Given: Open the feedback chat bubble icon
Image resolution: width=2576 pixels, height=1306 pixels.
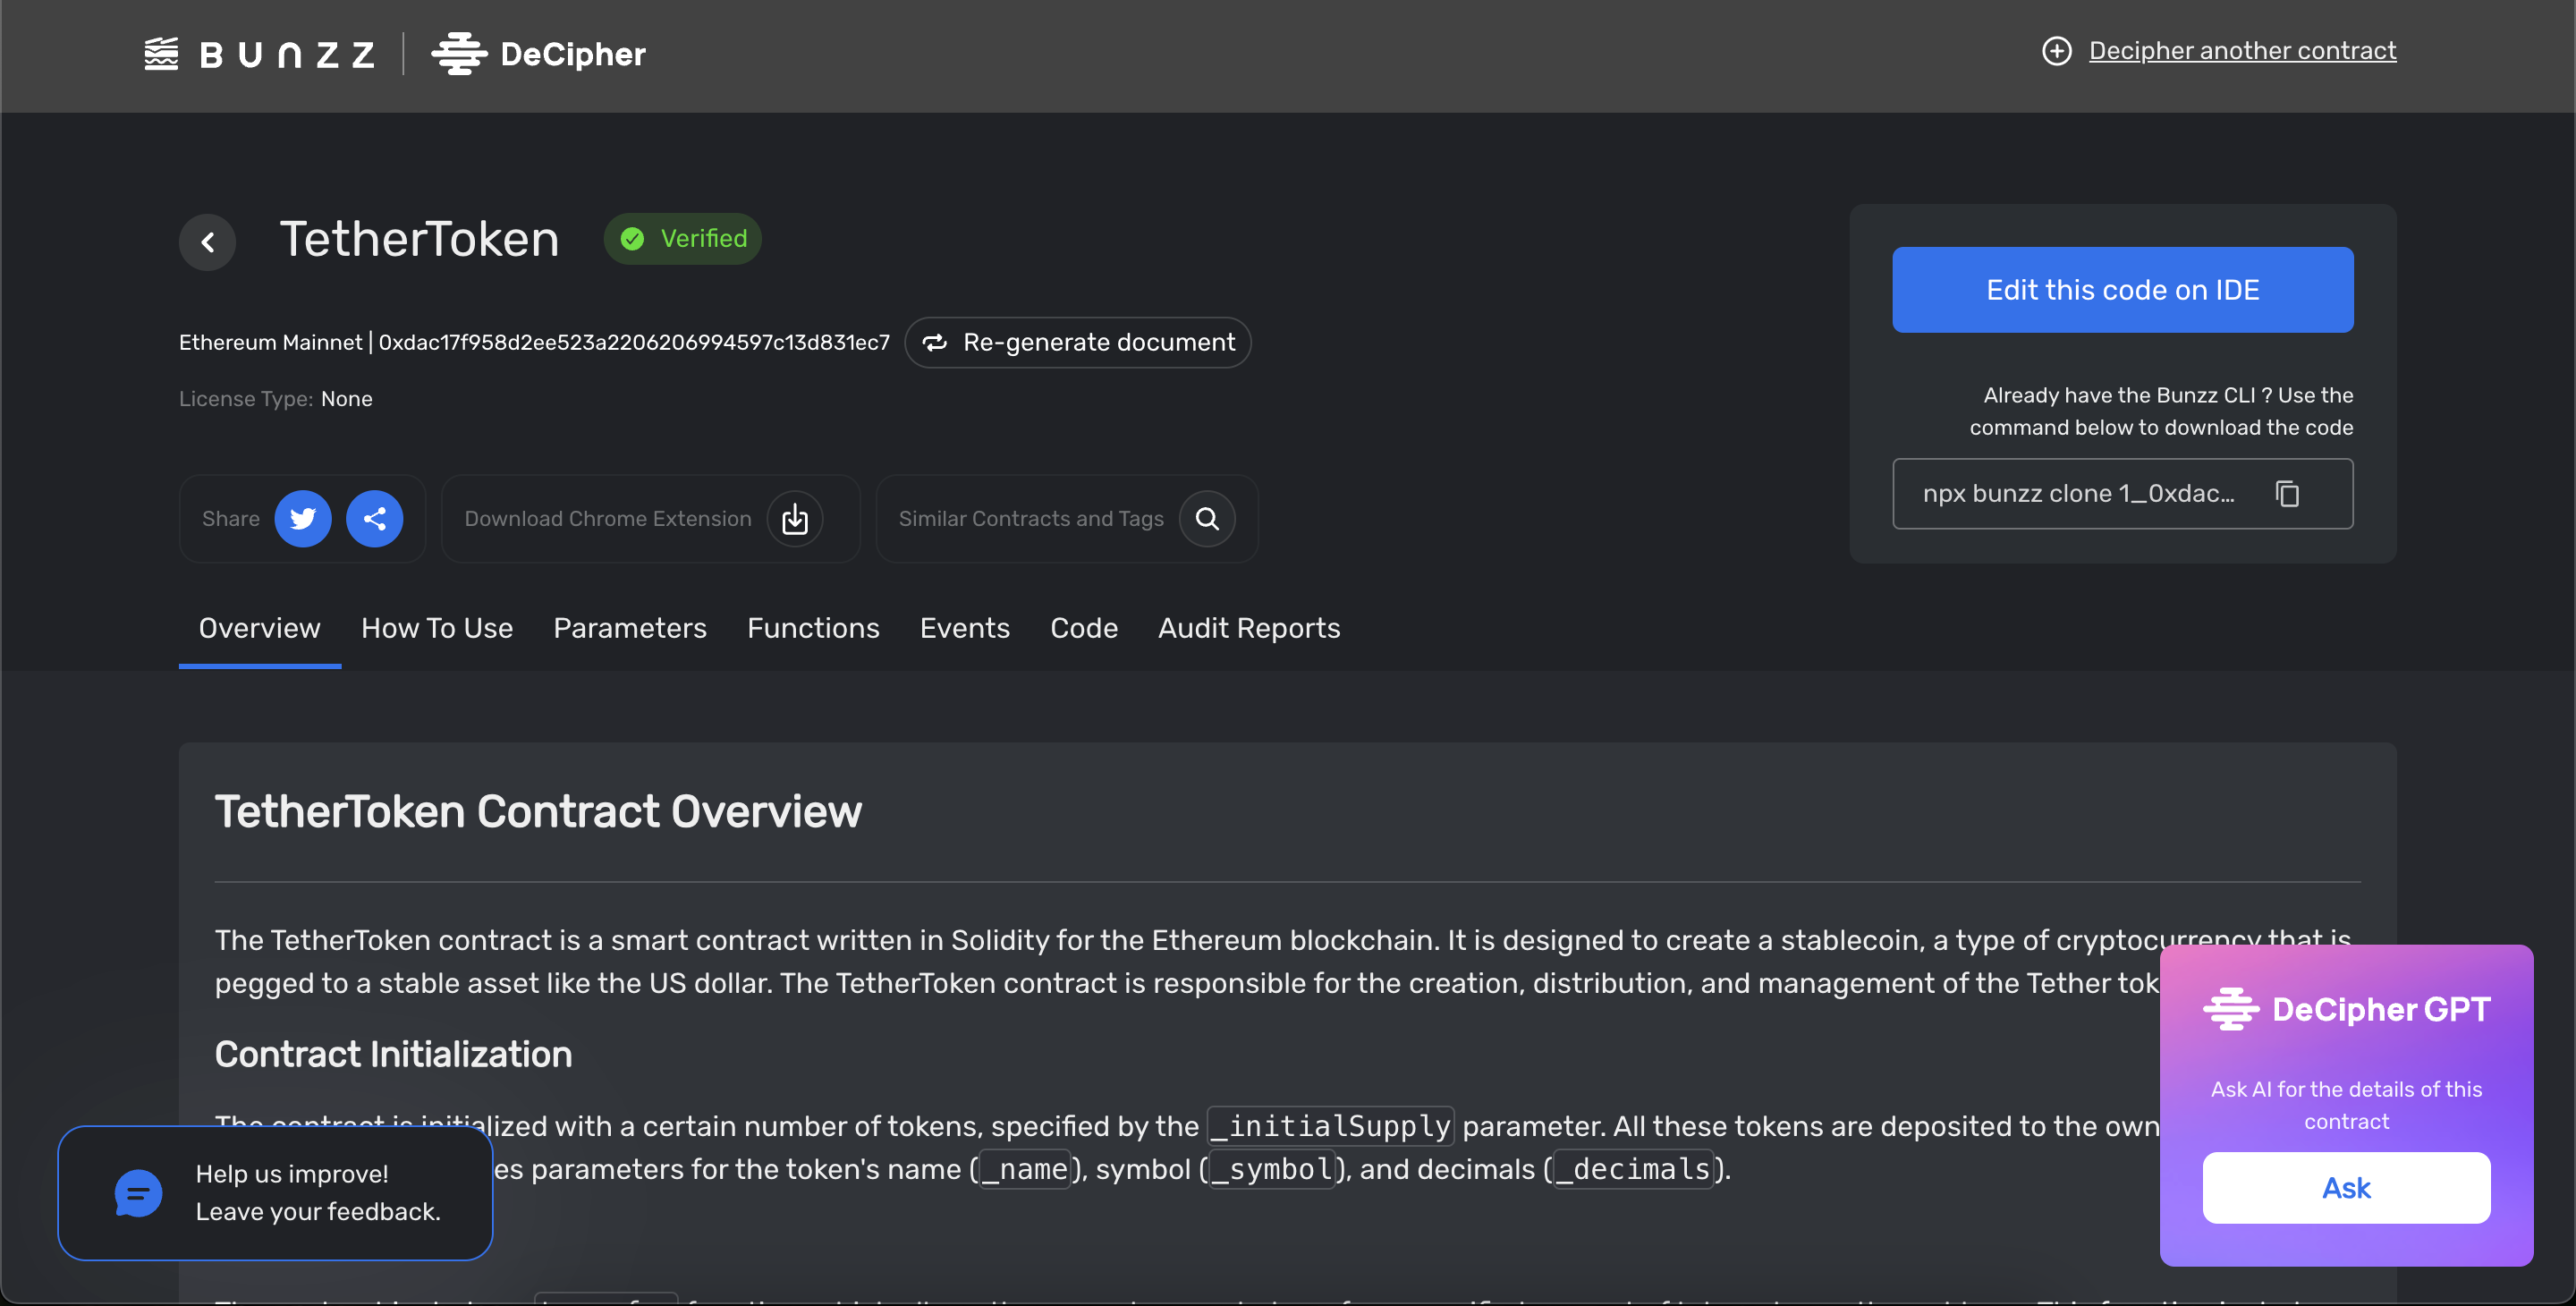Looking at the screenshot, I should [138, 1192].
